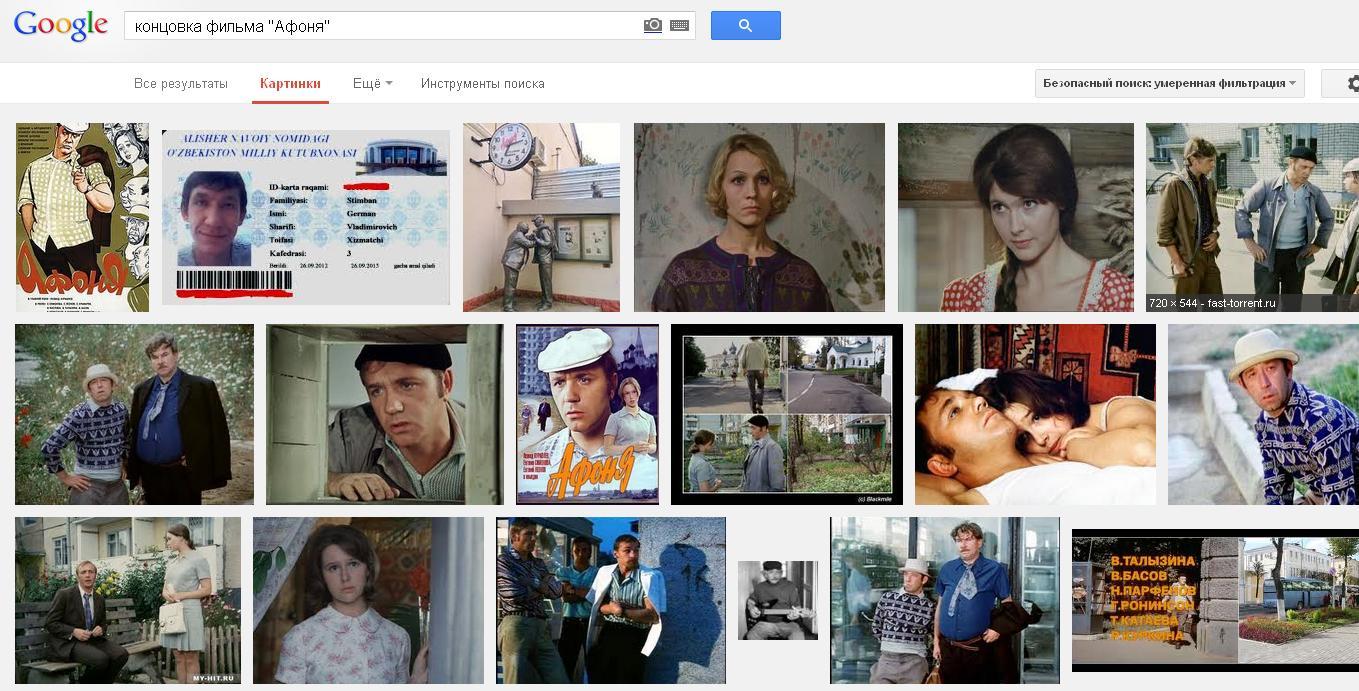1359x691 pixels.
Task: Open the "Безопасный поиск" filter dropdown
Action: tap(1169, 83)
